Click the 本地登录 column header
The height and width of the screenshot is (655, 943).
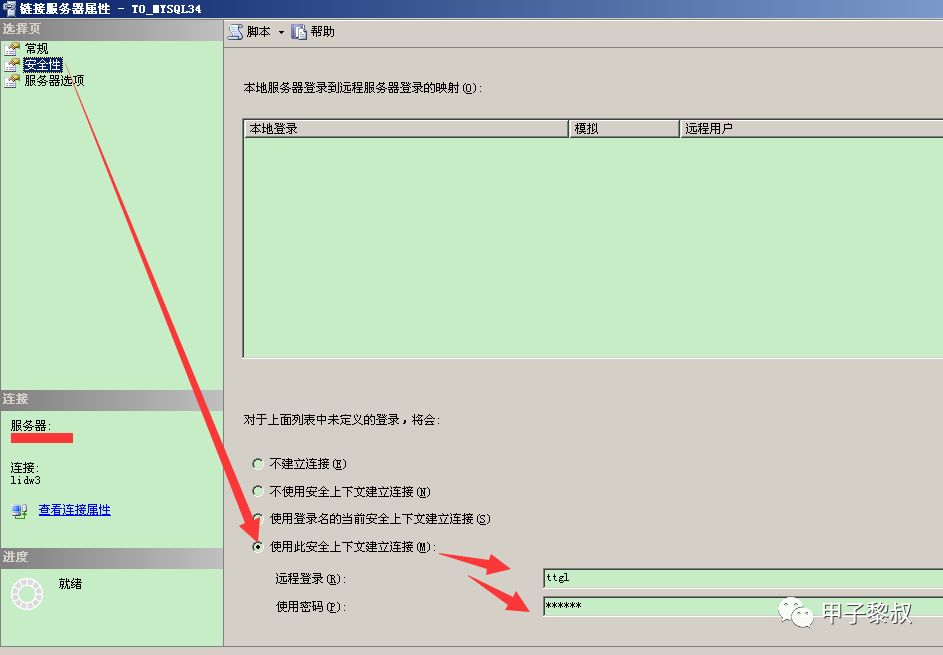click(406, 129)
